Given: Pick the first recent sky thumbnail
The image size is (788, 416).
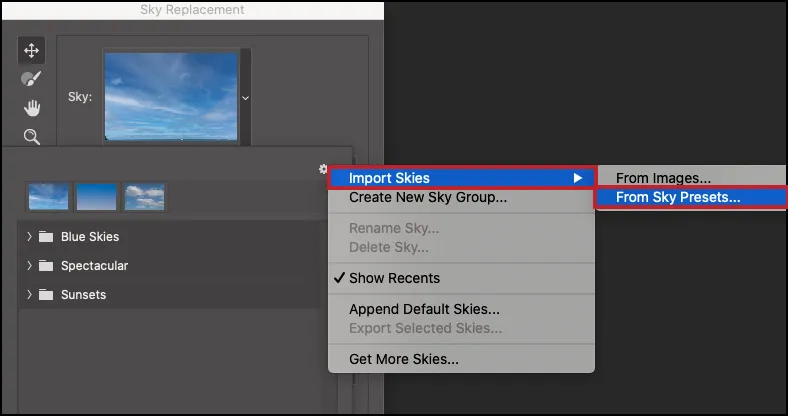Looking at the screenshot, I should (x=49, y=196).
